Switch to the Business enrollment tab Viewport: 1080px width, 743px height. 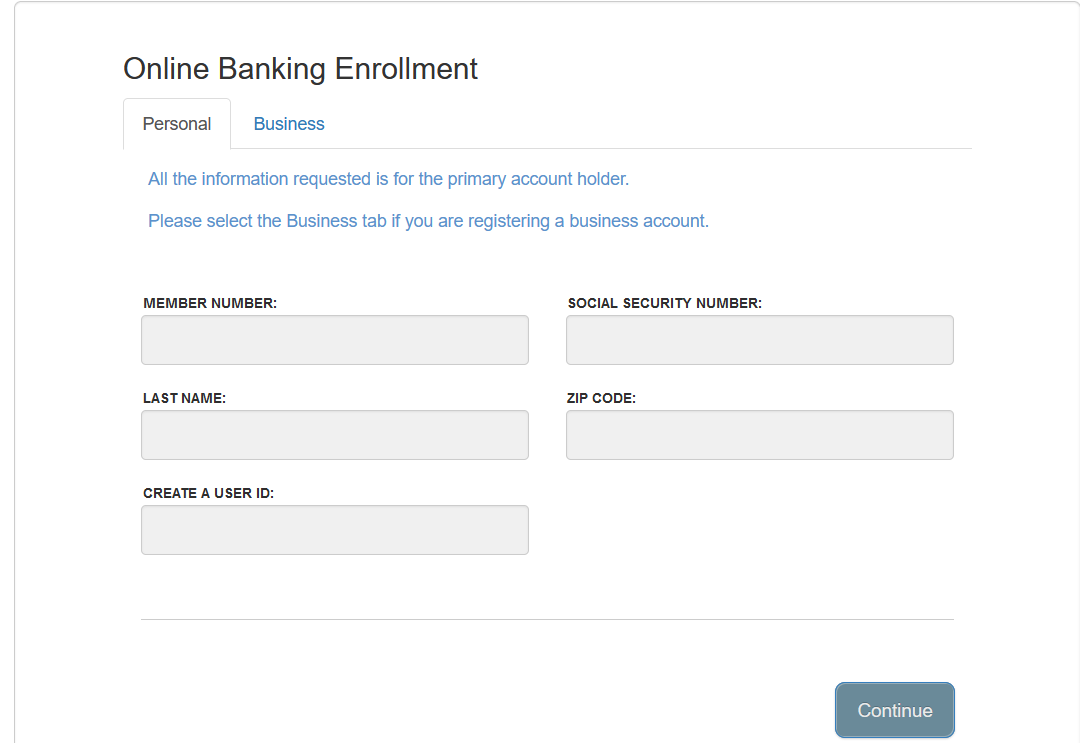pyautogui.click(x=289, y=124)
